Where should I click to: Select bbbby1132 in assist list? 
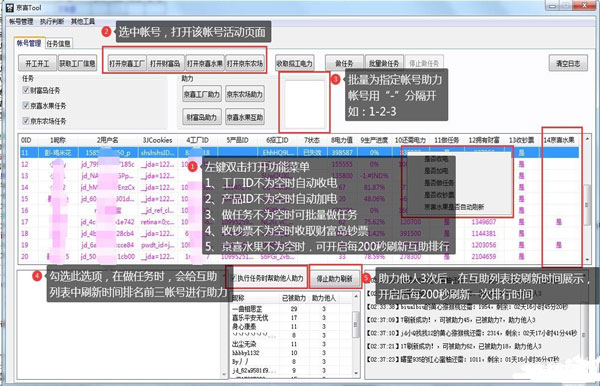(245, 353)
